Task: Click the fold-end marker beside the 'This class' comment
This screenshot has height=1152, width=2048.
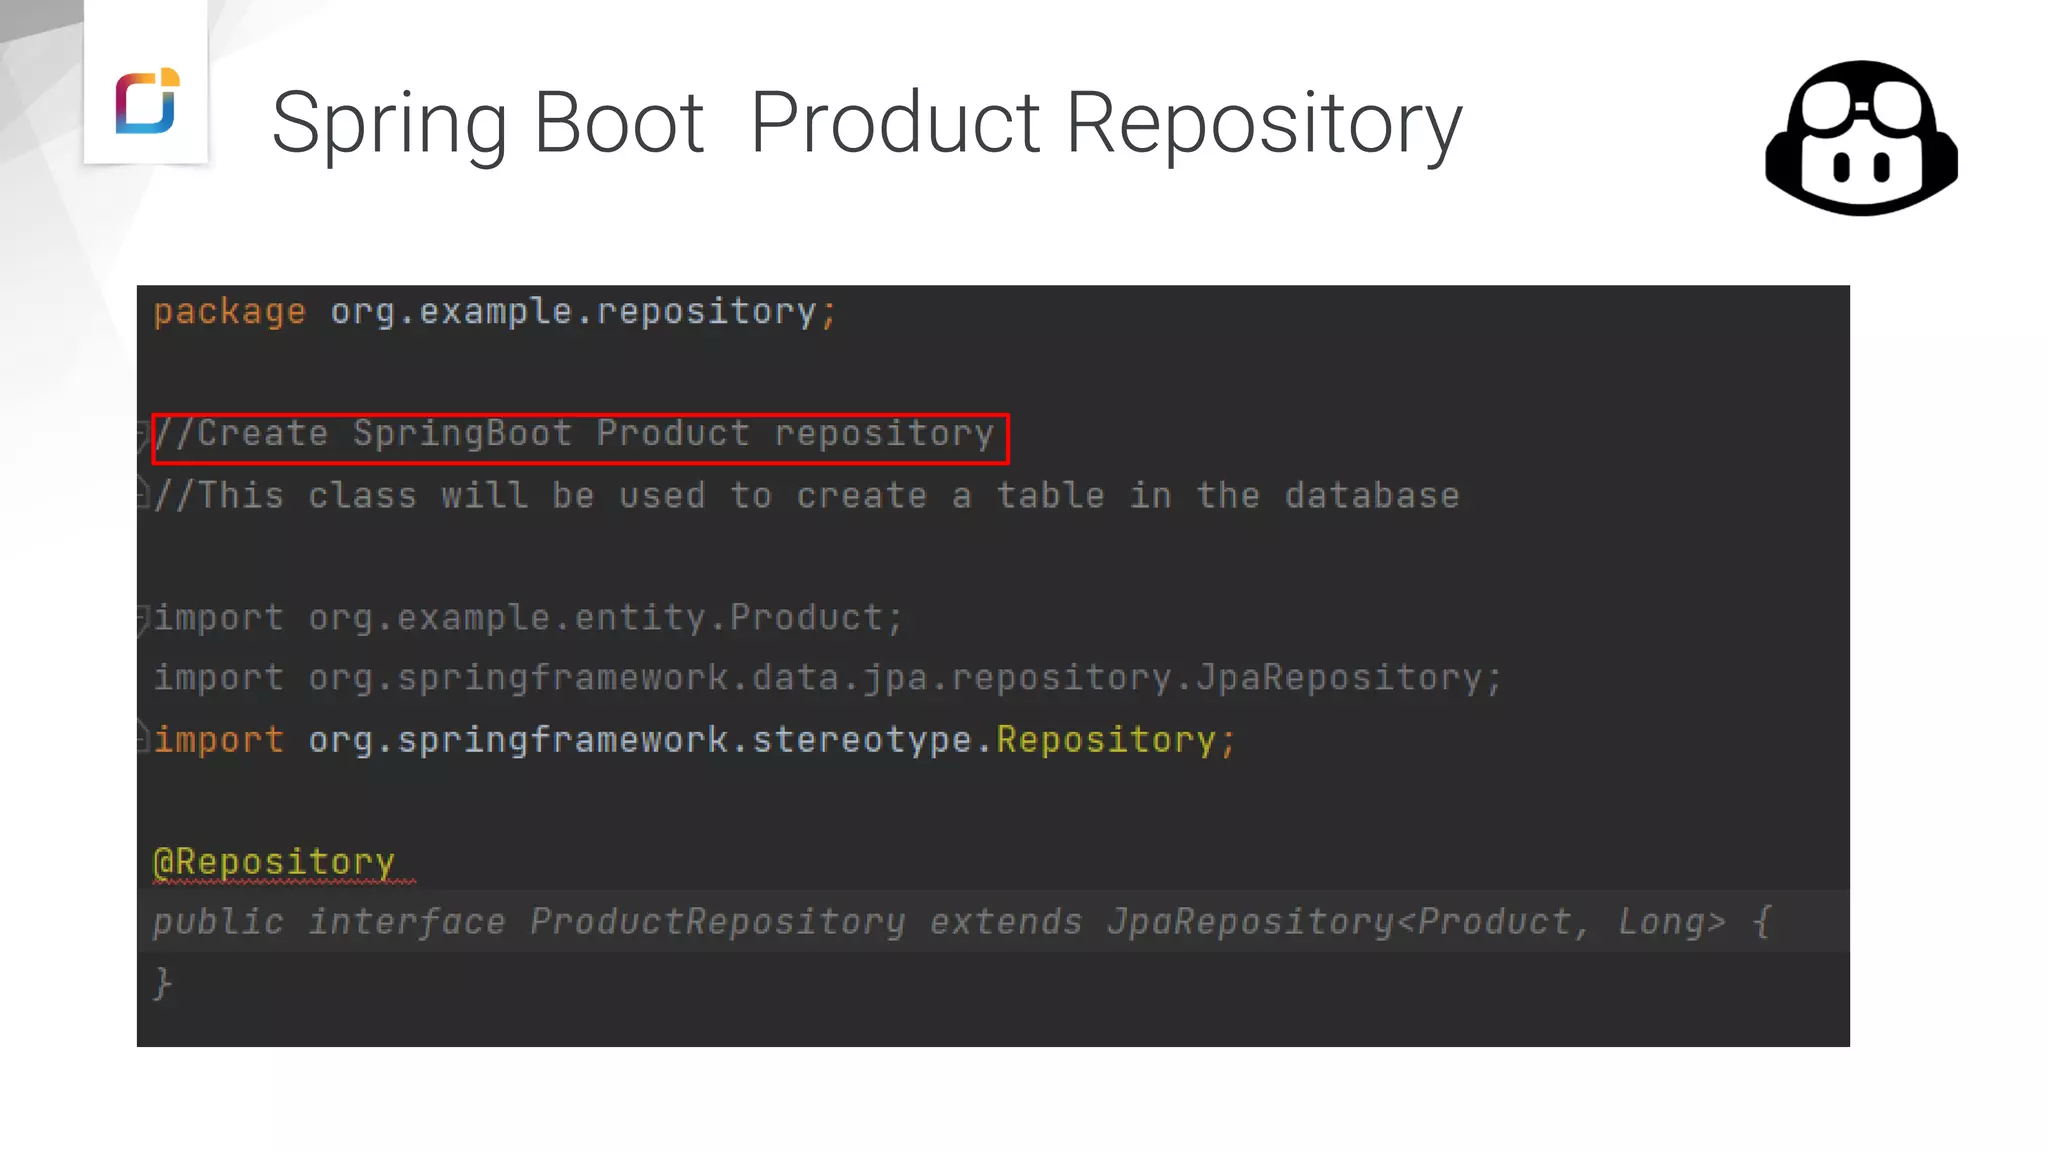Action: click(143, 495)
